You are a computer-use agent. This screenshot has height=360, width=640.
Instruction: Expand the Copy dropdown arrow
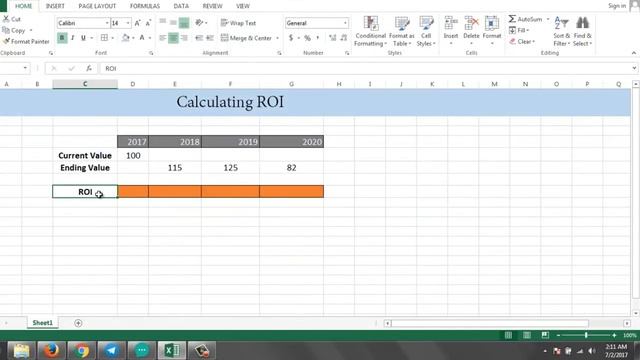31,30
